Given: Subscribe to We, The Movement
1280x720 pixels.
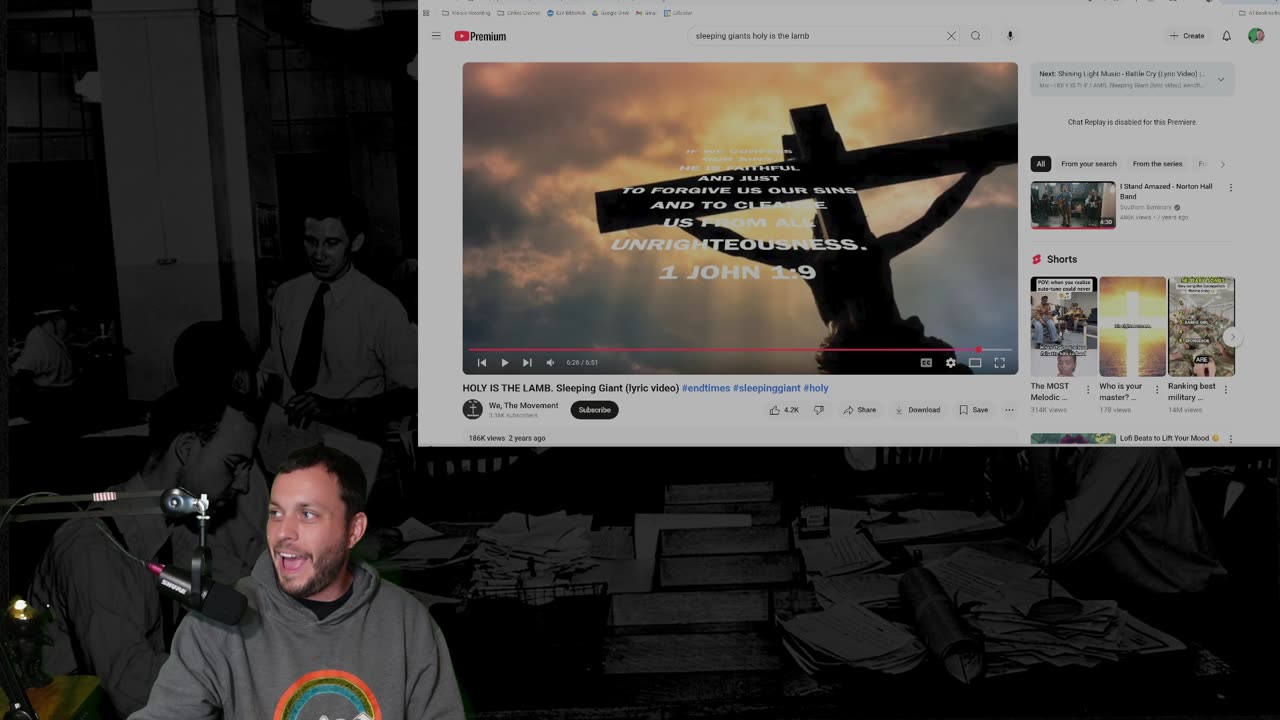Looking at the screenshot, I should (x=594, y=410).
